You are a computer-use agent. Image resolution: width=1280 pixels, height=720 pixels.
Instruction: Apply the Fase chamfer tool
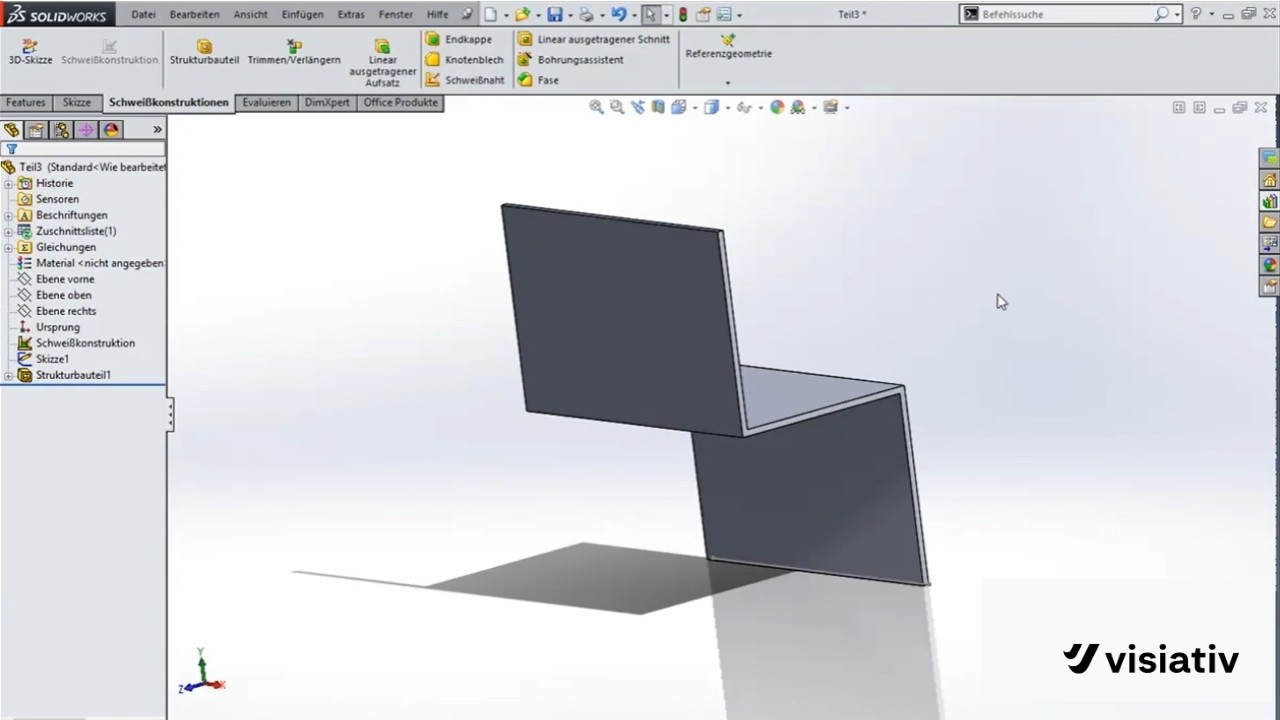click(538, 80)
